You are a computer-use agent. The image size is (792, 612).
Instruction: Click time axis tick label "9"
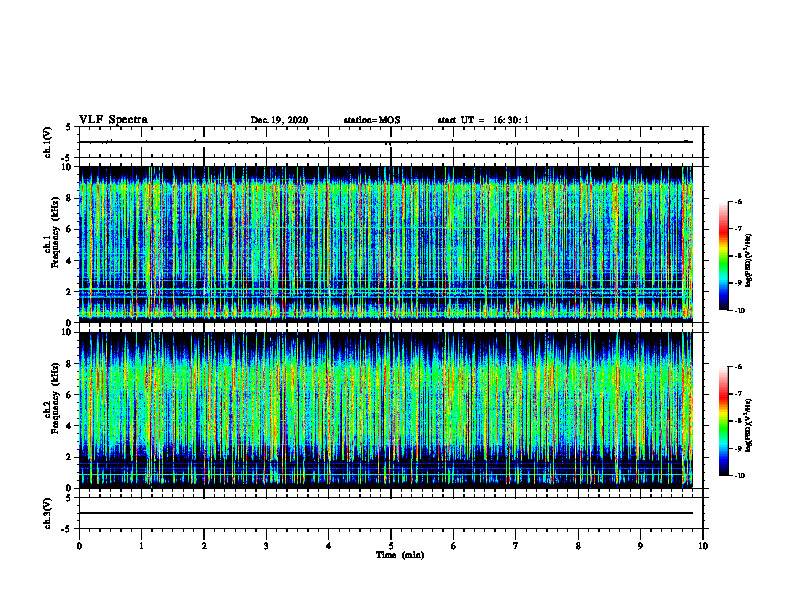tap(640, 546)
